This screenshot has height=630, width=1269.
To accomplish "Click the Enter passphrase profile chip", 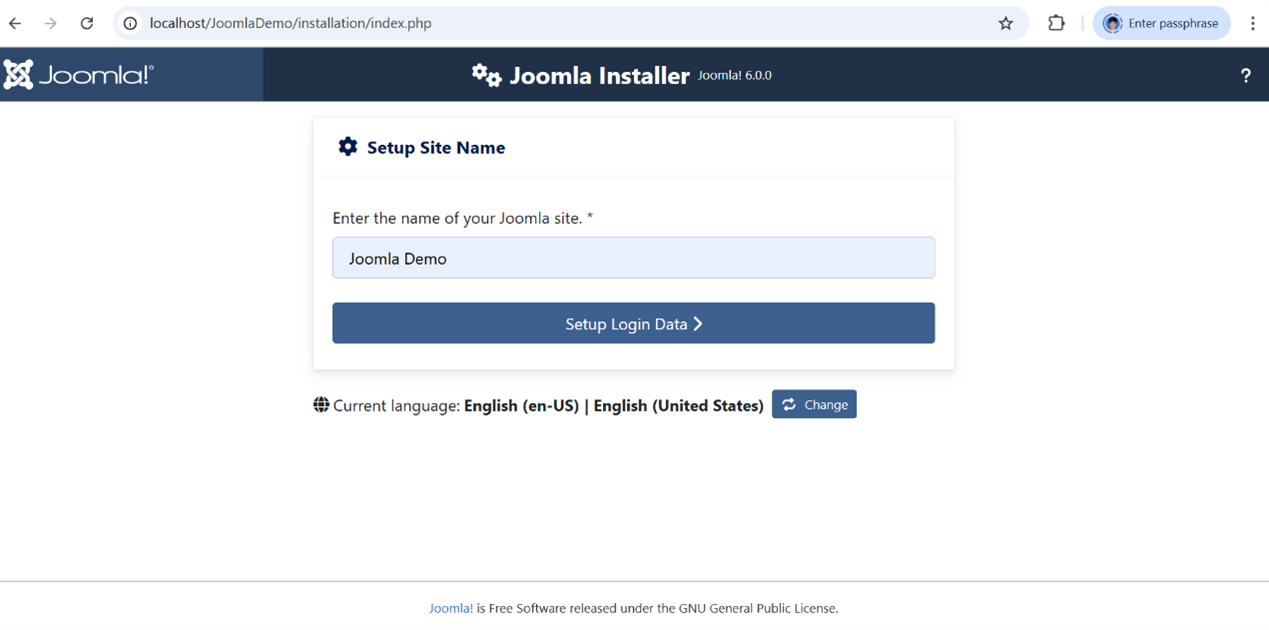I will point(1161,23).
